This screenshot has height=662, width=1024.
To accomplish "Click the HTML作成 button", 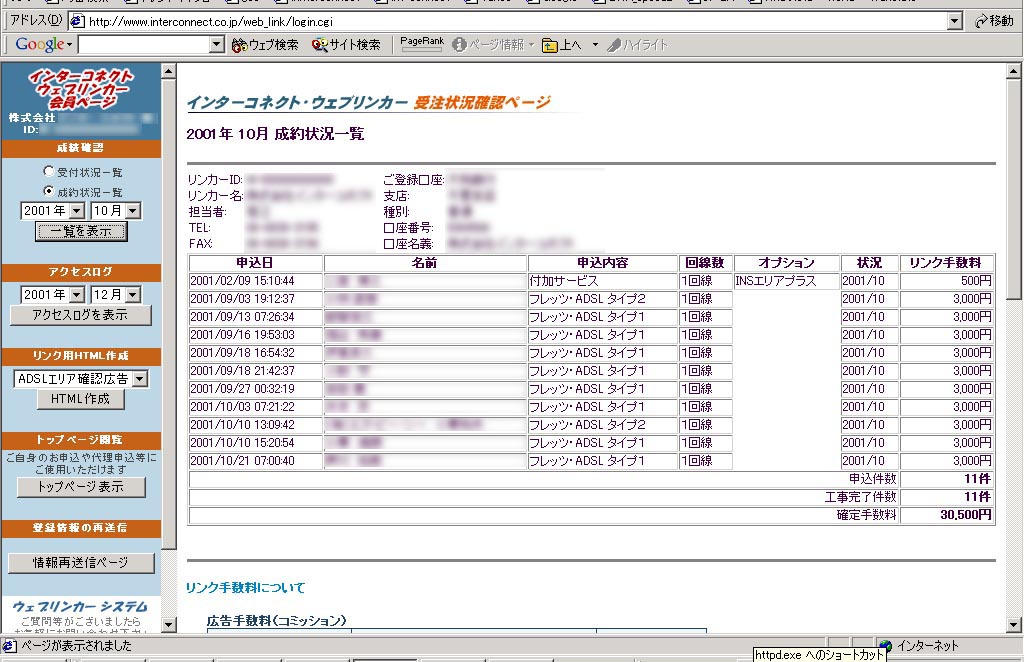I will point(81,399).
